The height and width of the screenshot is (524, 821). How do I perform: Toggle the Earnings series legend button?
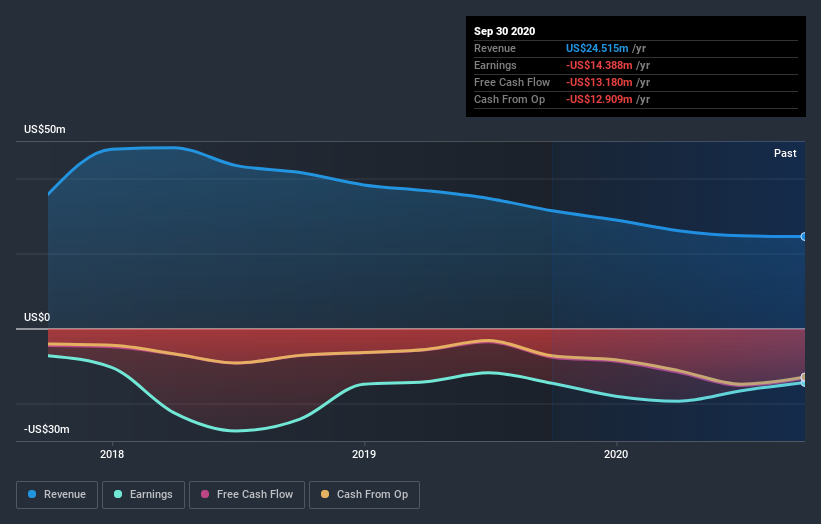[x=143, y=495]
